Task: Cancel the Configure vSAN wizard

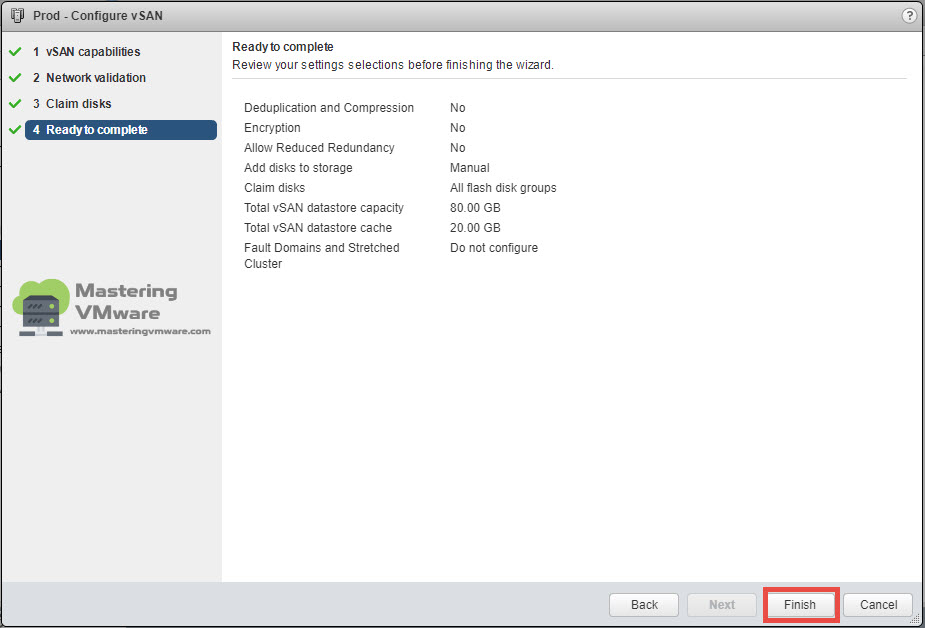Action: click(x=878, y=605)
